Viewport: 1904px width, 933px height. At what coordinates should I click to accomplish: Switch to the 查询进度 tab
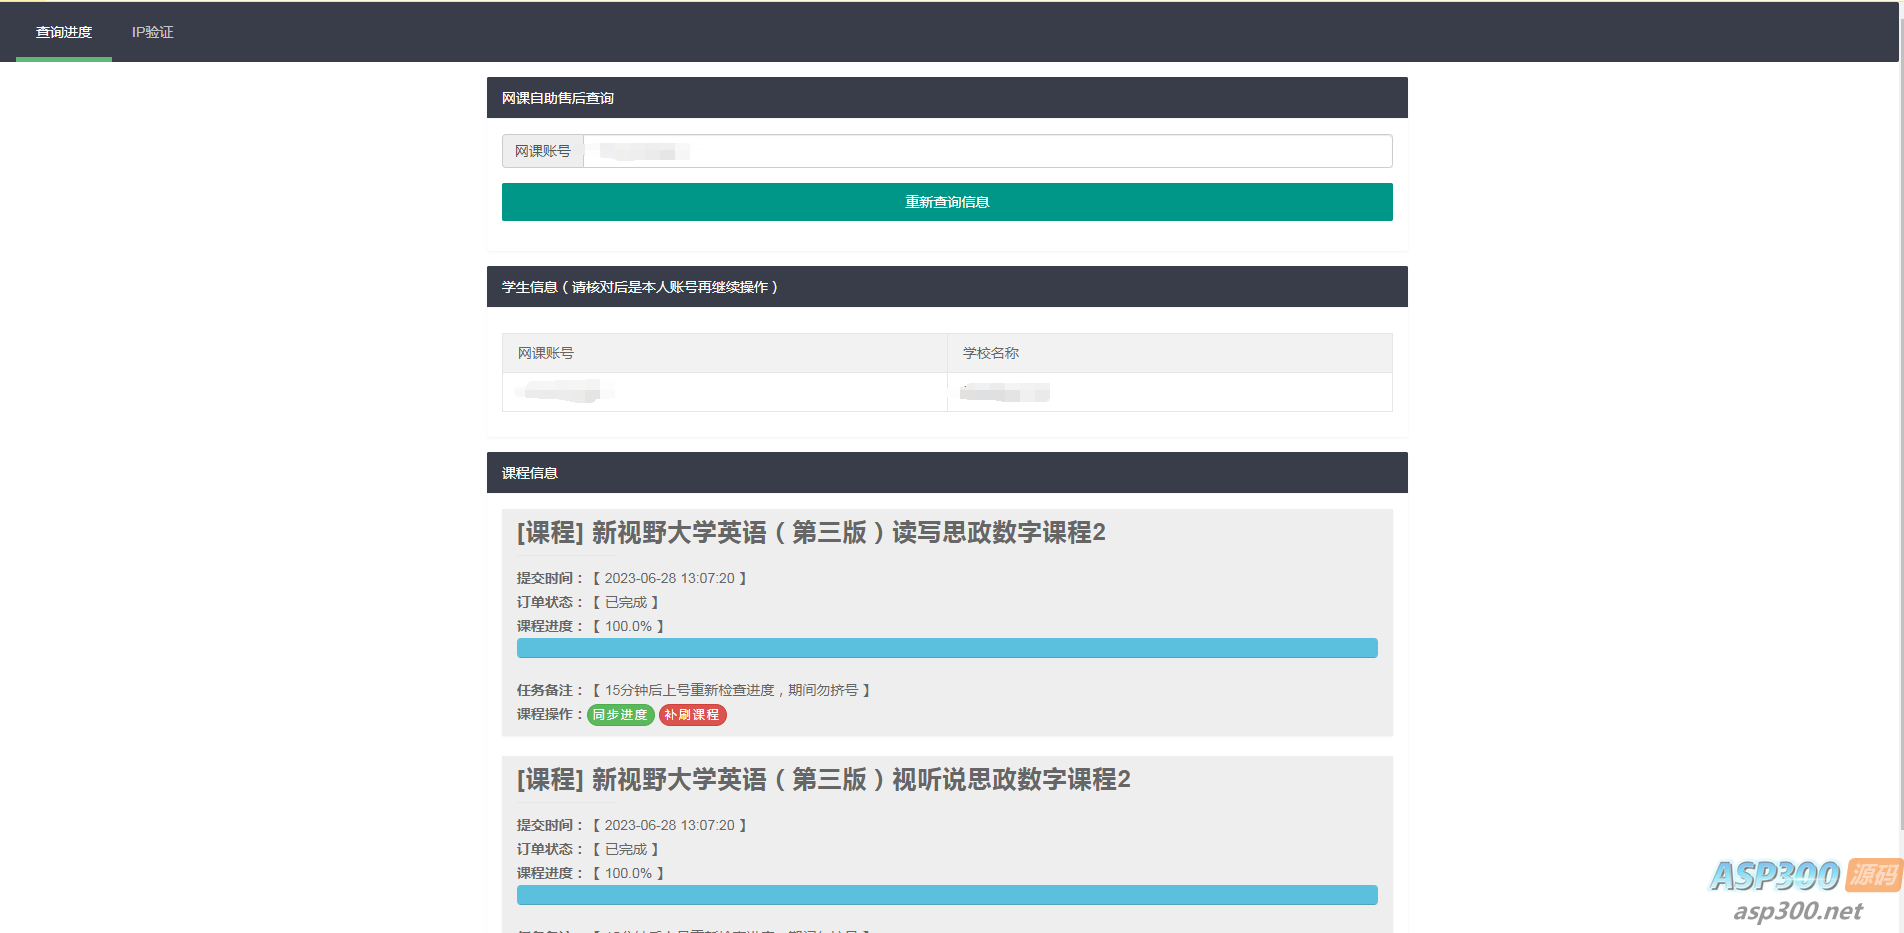coord(64,32)
